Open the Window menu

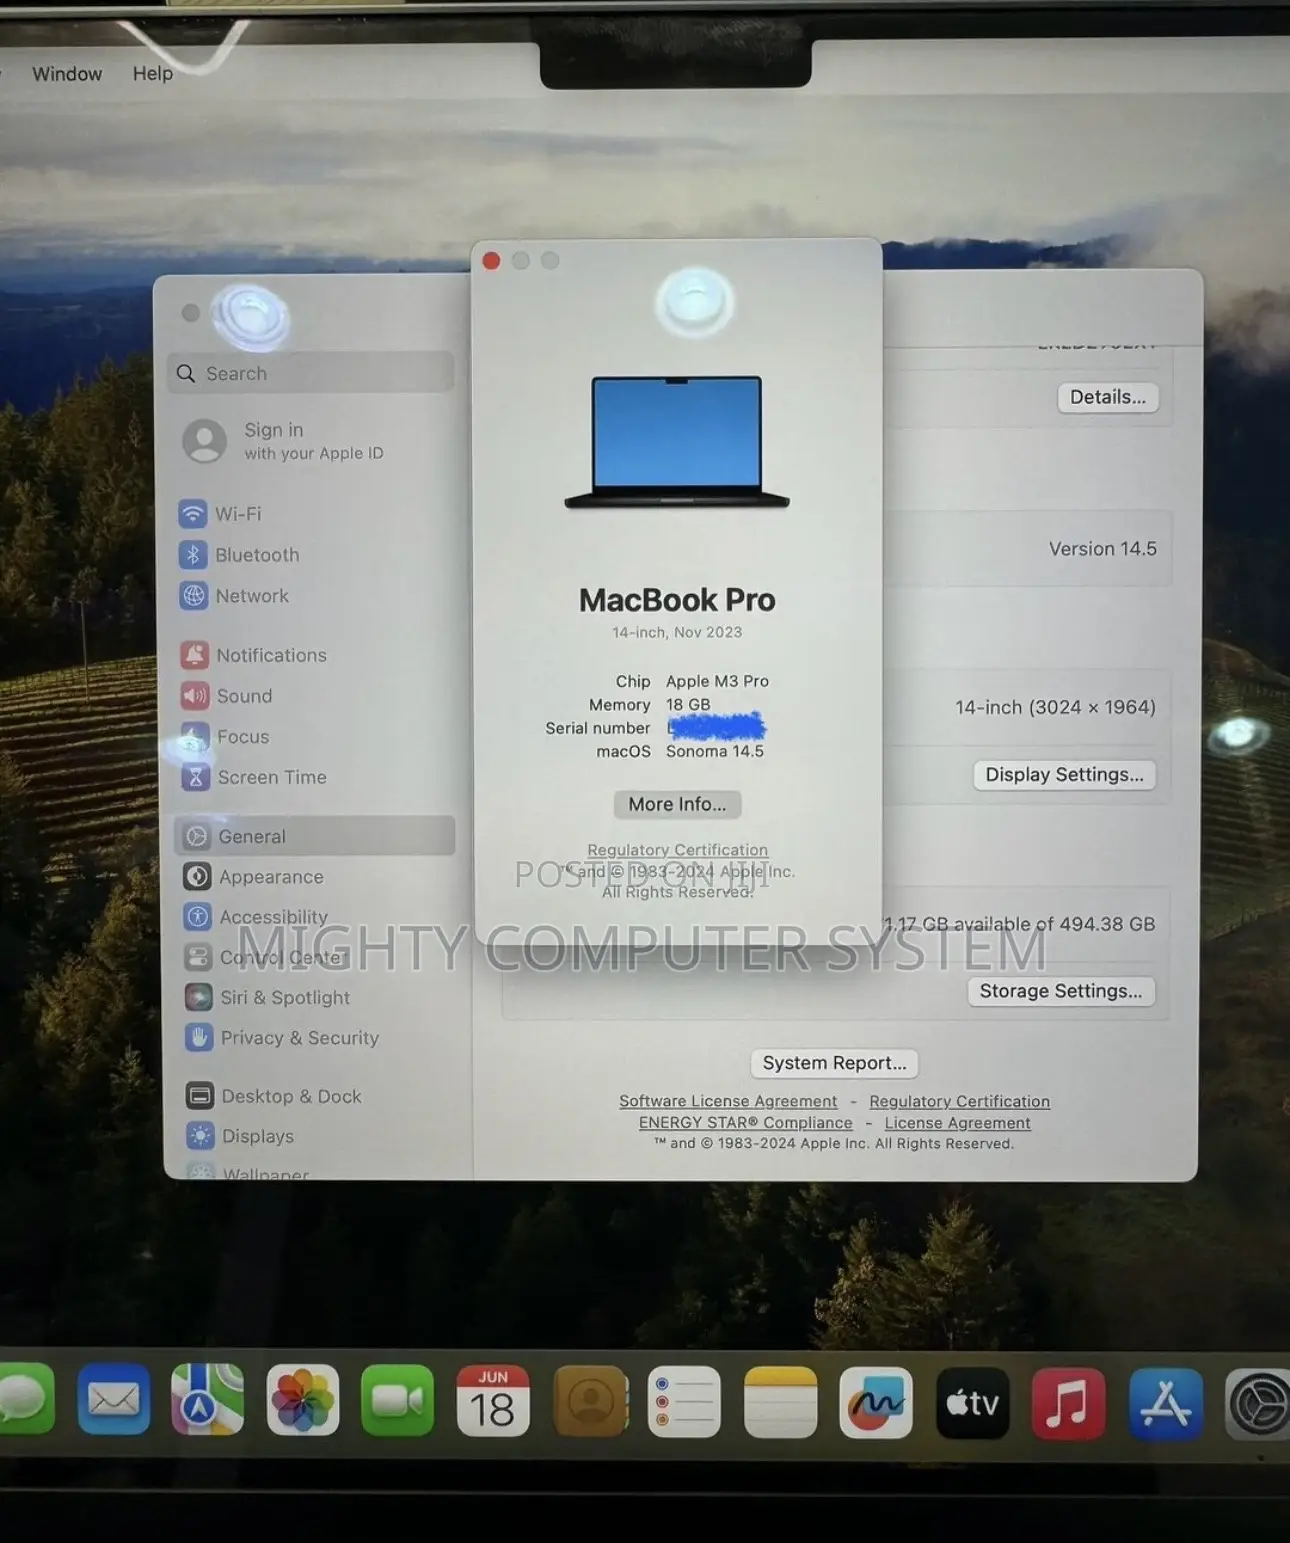pos(67,74)
